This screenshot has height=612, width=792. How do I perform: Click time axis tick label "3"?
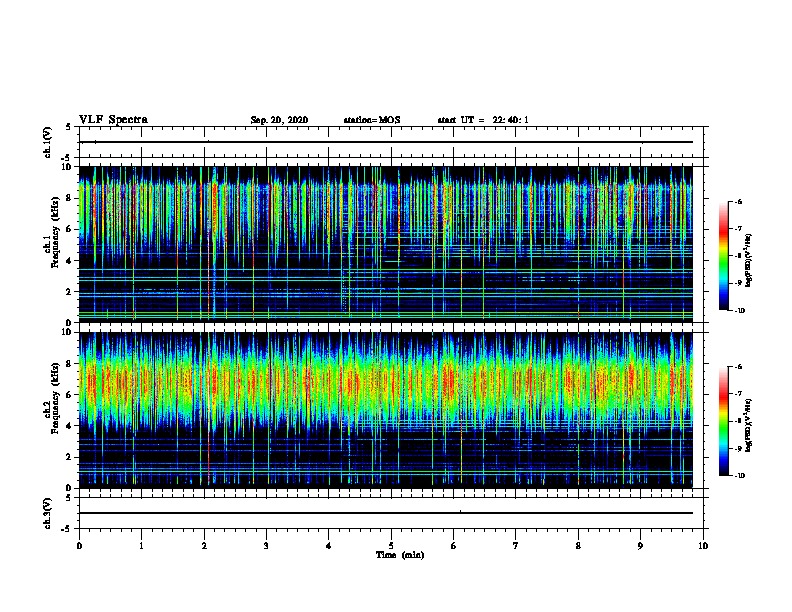click(x=266, y=546)
